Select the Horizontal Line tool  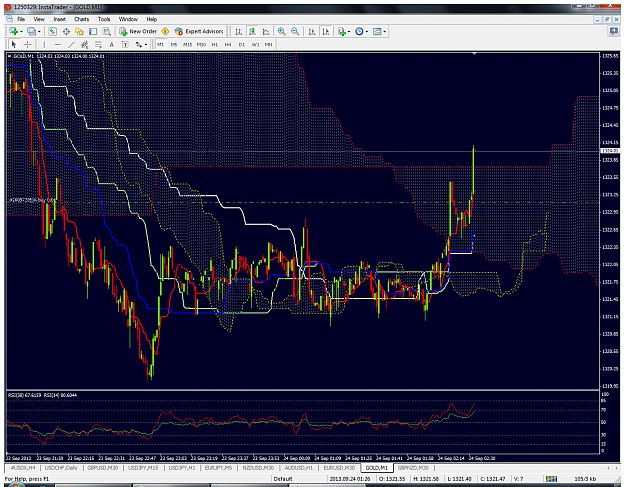point(58,44)
